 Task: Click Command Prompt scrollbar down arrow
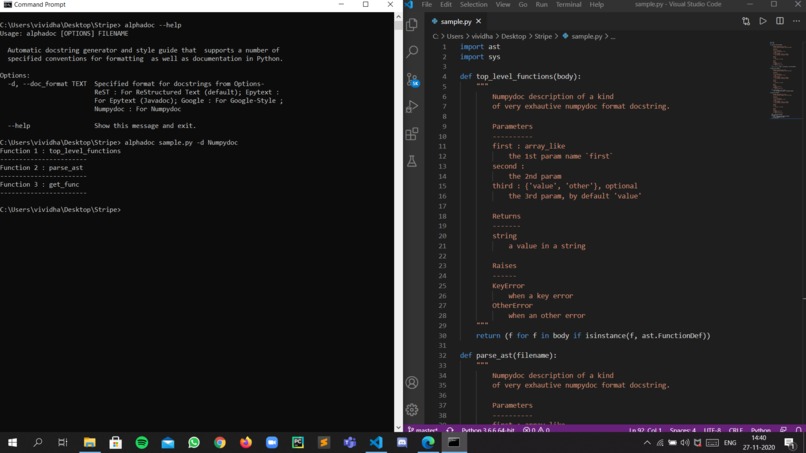[x=398, y=428]
